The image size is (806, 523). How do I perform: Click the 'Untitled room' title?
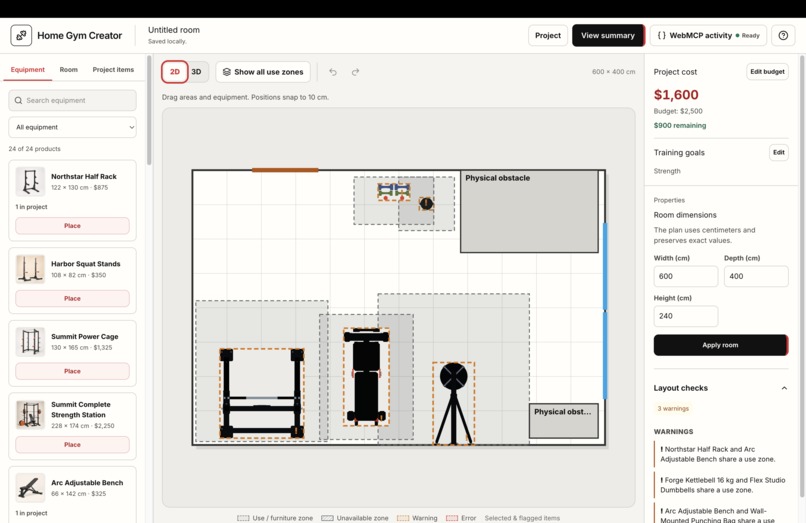(174, 30)
